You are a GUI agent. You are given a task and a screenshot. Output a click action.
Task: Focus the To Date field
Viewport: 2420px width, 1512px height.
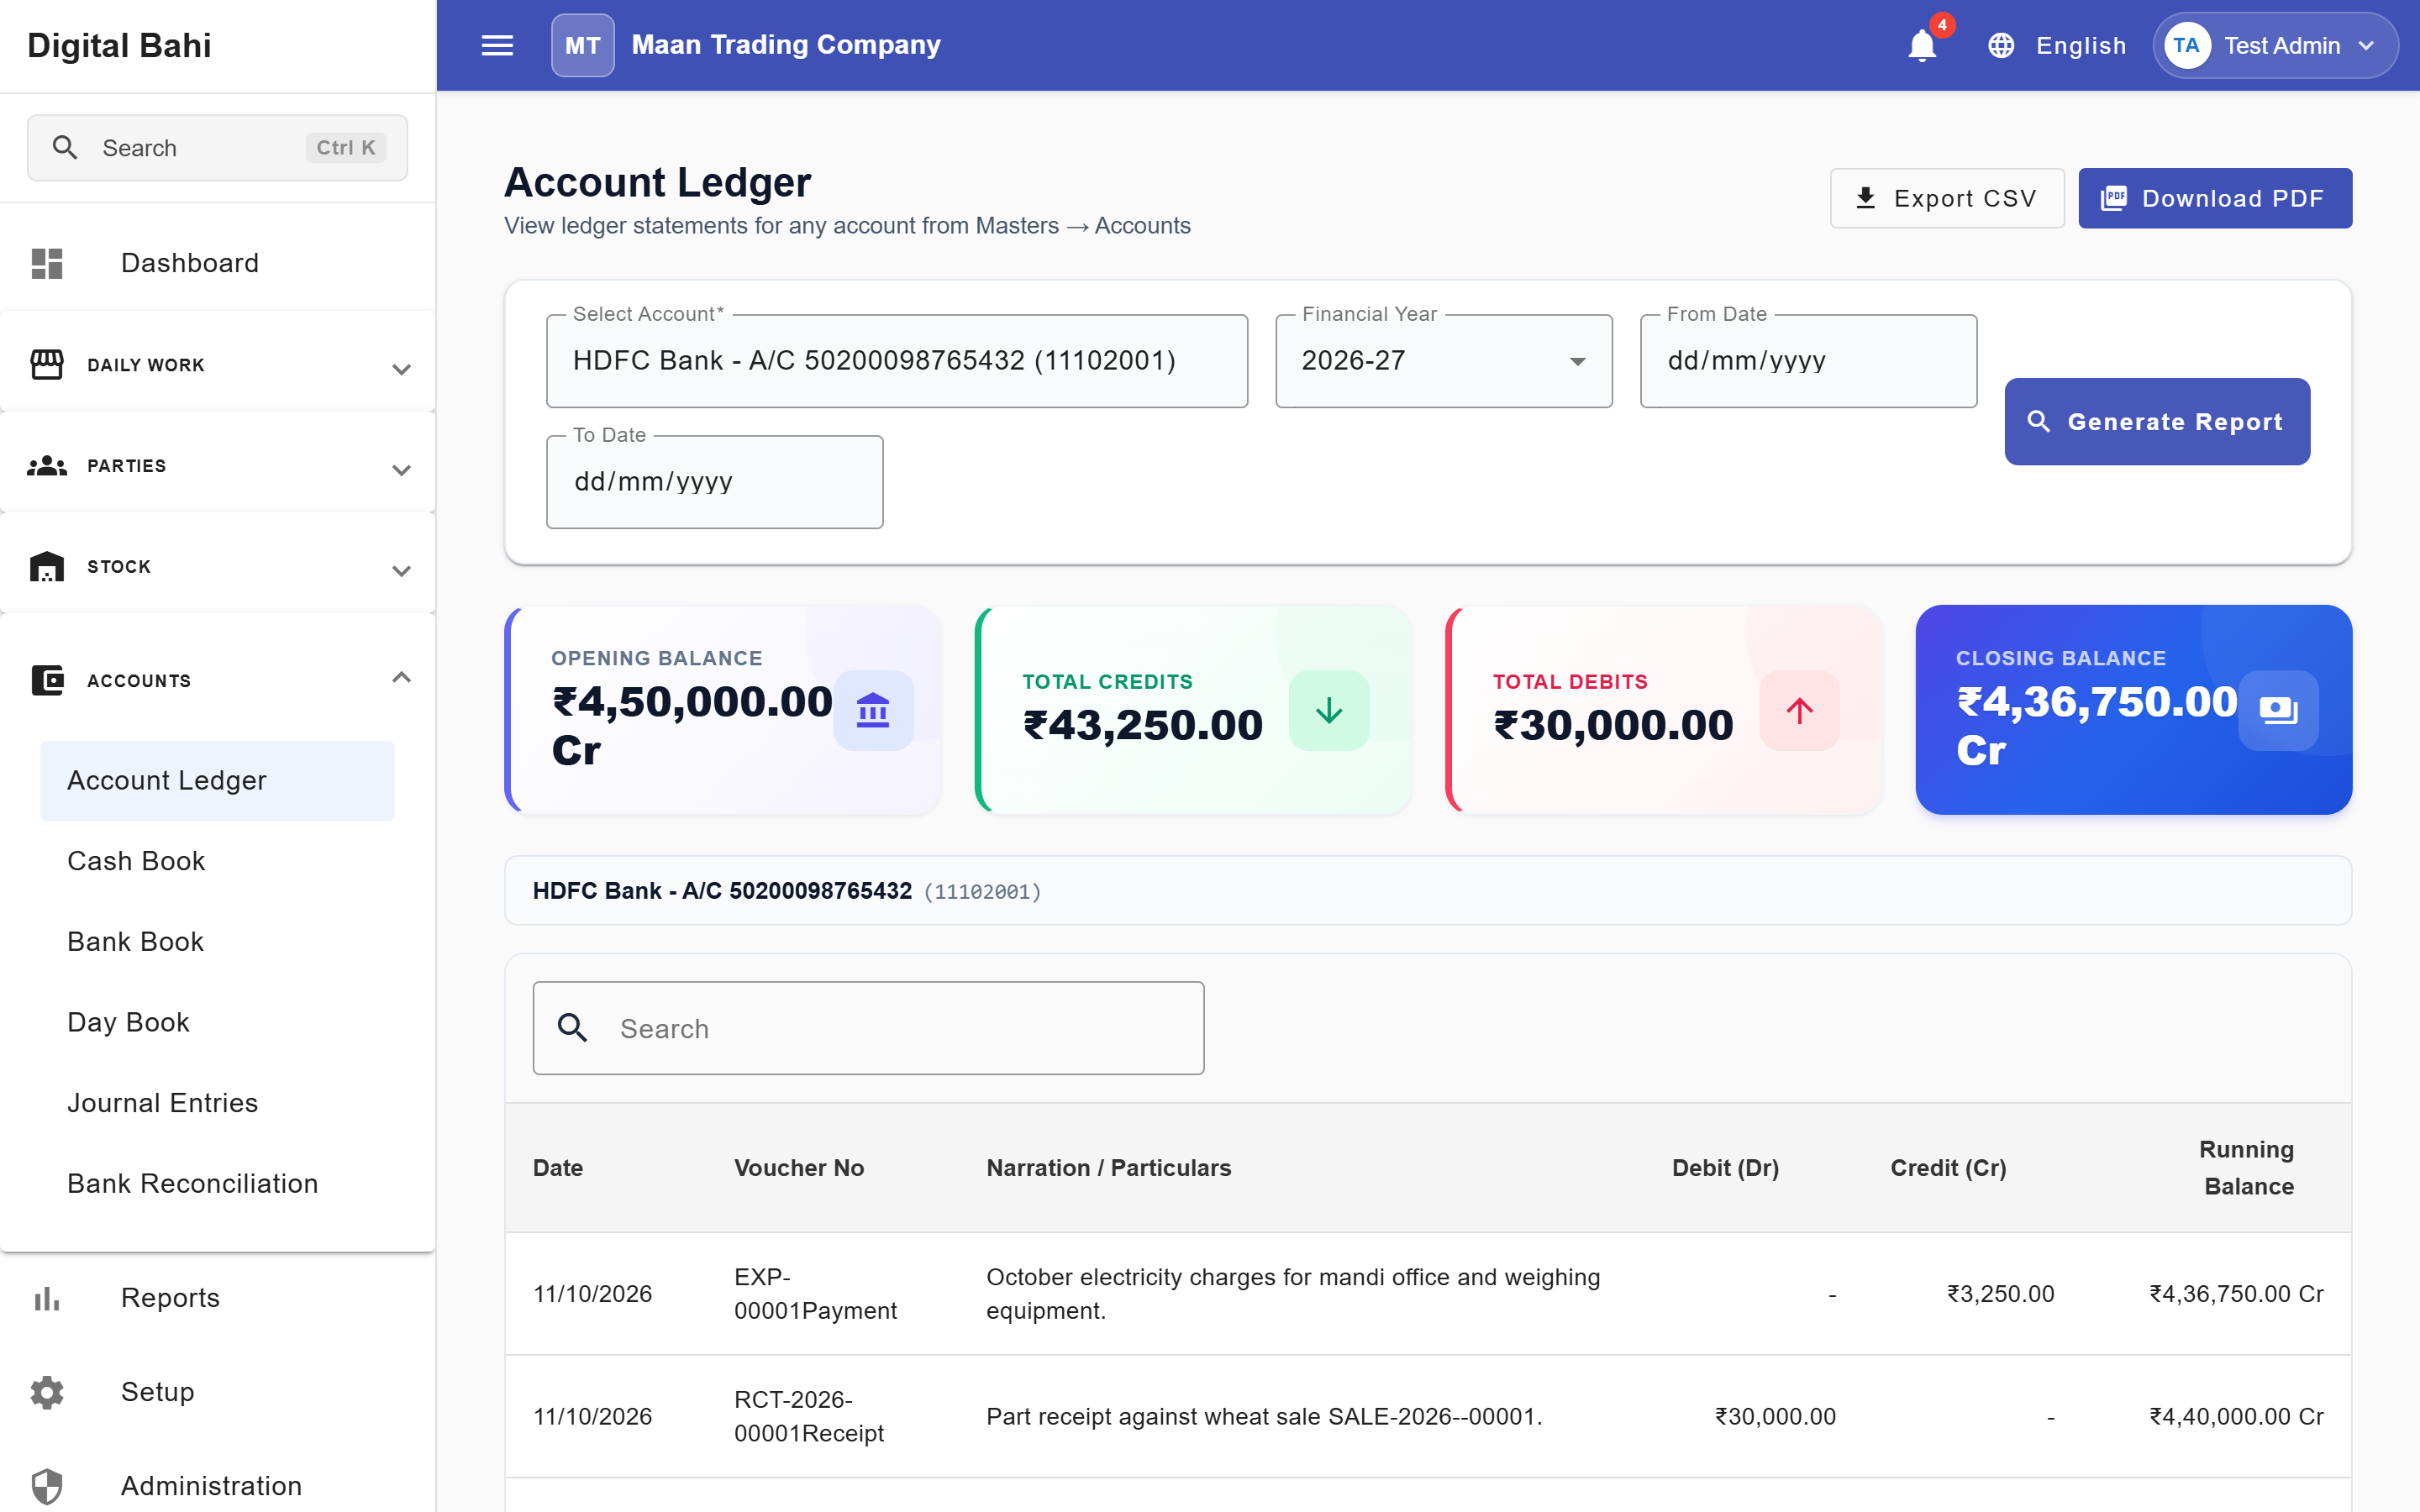coord(714,482)
